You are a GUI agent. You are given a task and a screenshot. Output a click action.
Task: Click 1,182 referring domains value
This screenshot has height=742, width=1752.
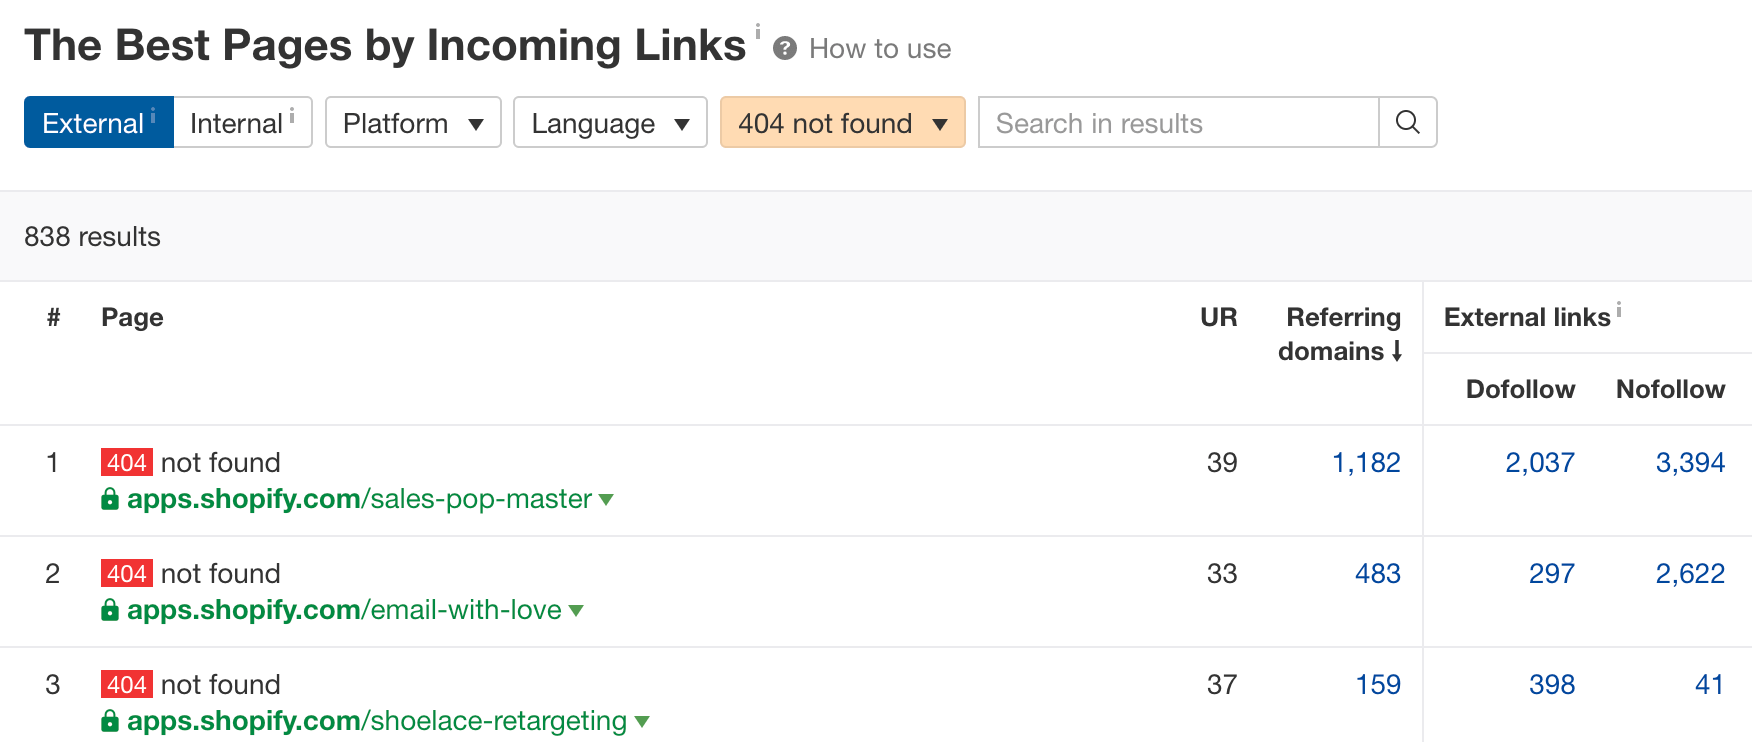tap(1366, 462)
